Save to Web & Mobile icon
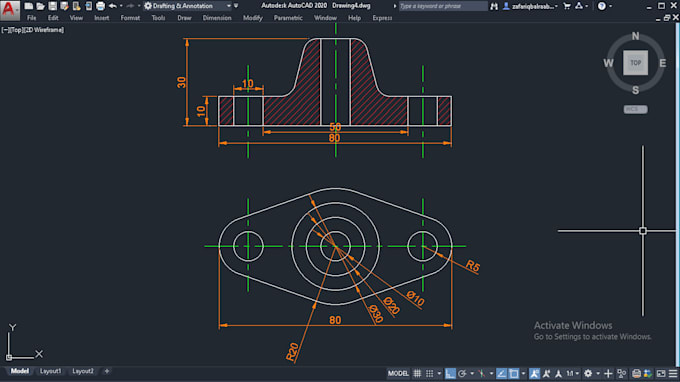This screenshot has width=680, height=382. [88, 6]
